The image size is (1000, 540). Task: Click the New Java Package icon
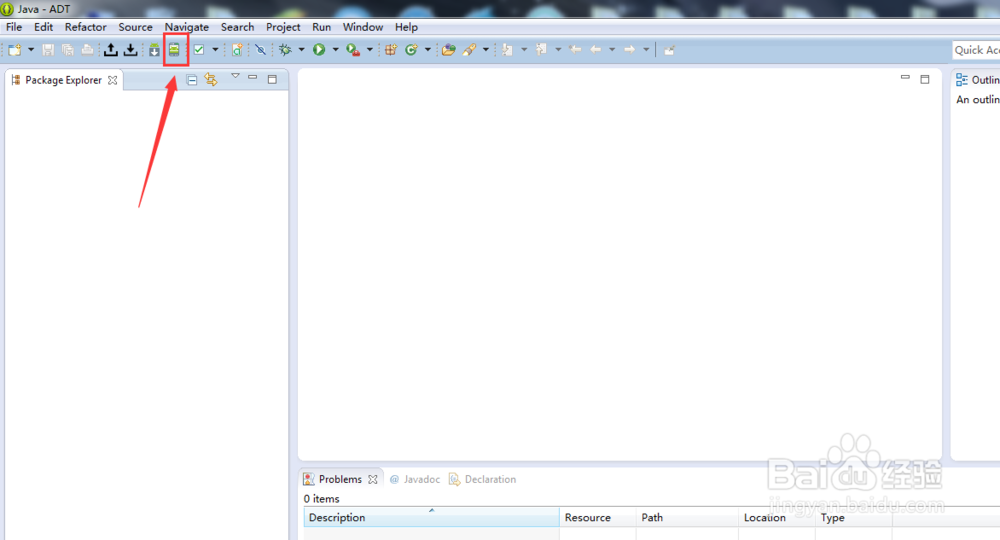pyautogui.click(x=391, y=50)
